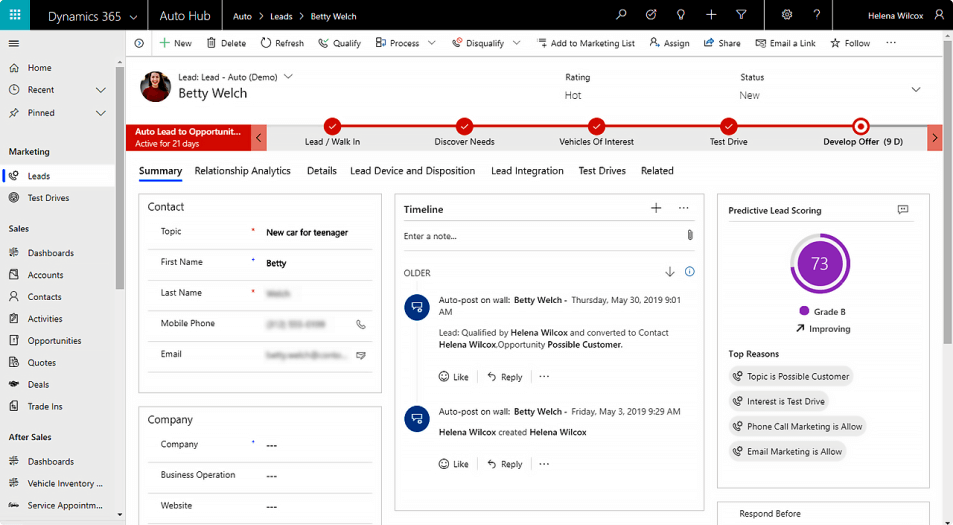Refresh the lead record

282,43
